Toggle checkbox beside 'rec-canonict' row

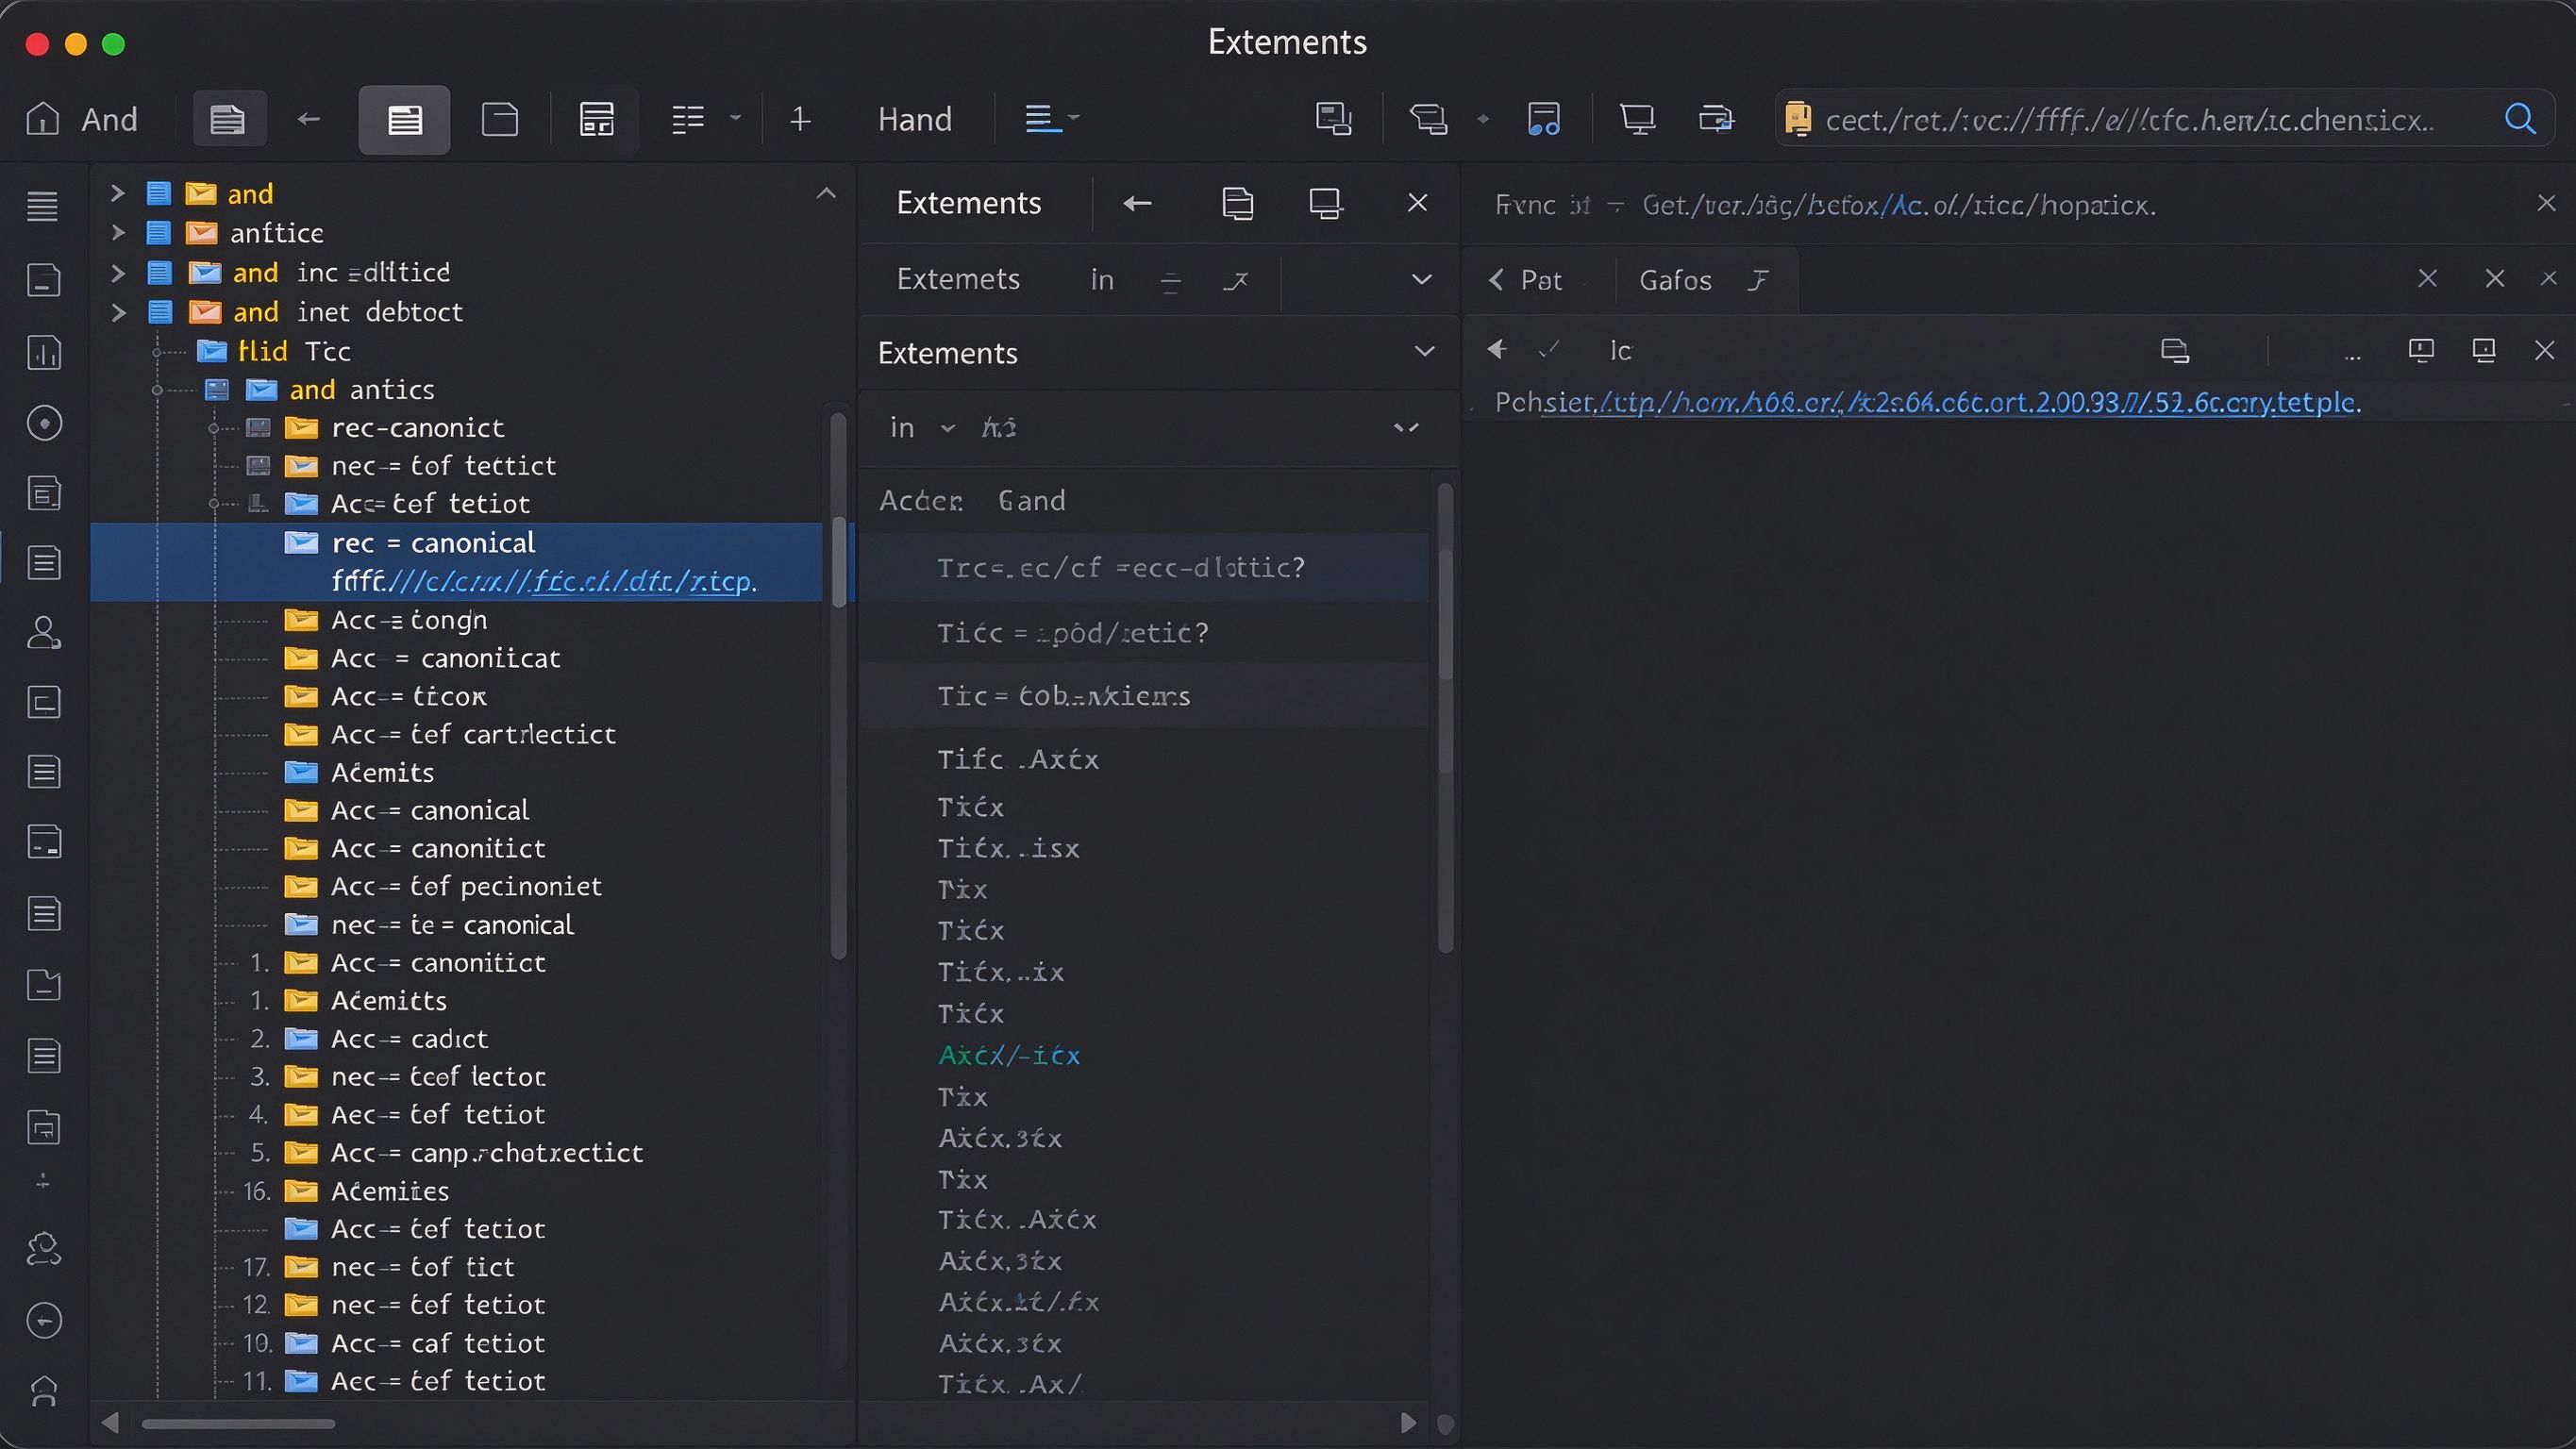258,428
